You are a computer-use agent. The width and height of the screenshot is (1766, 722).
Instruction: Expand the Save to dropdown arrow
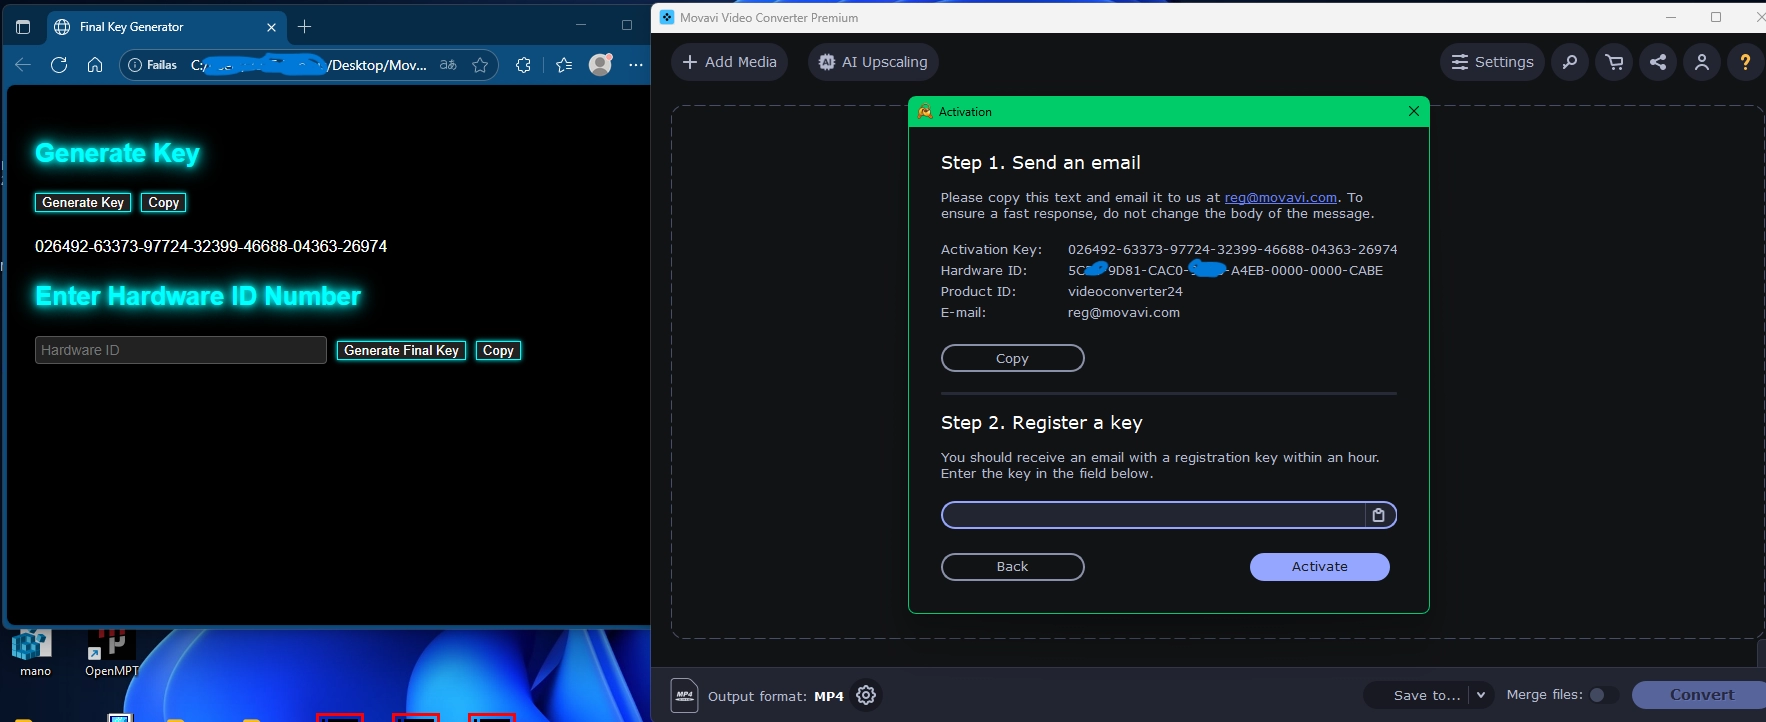point(1481,695)
